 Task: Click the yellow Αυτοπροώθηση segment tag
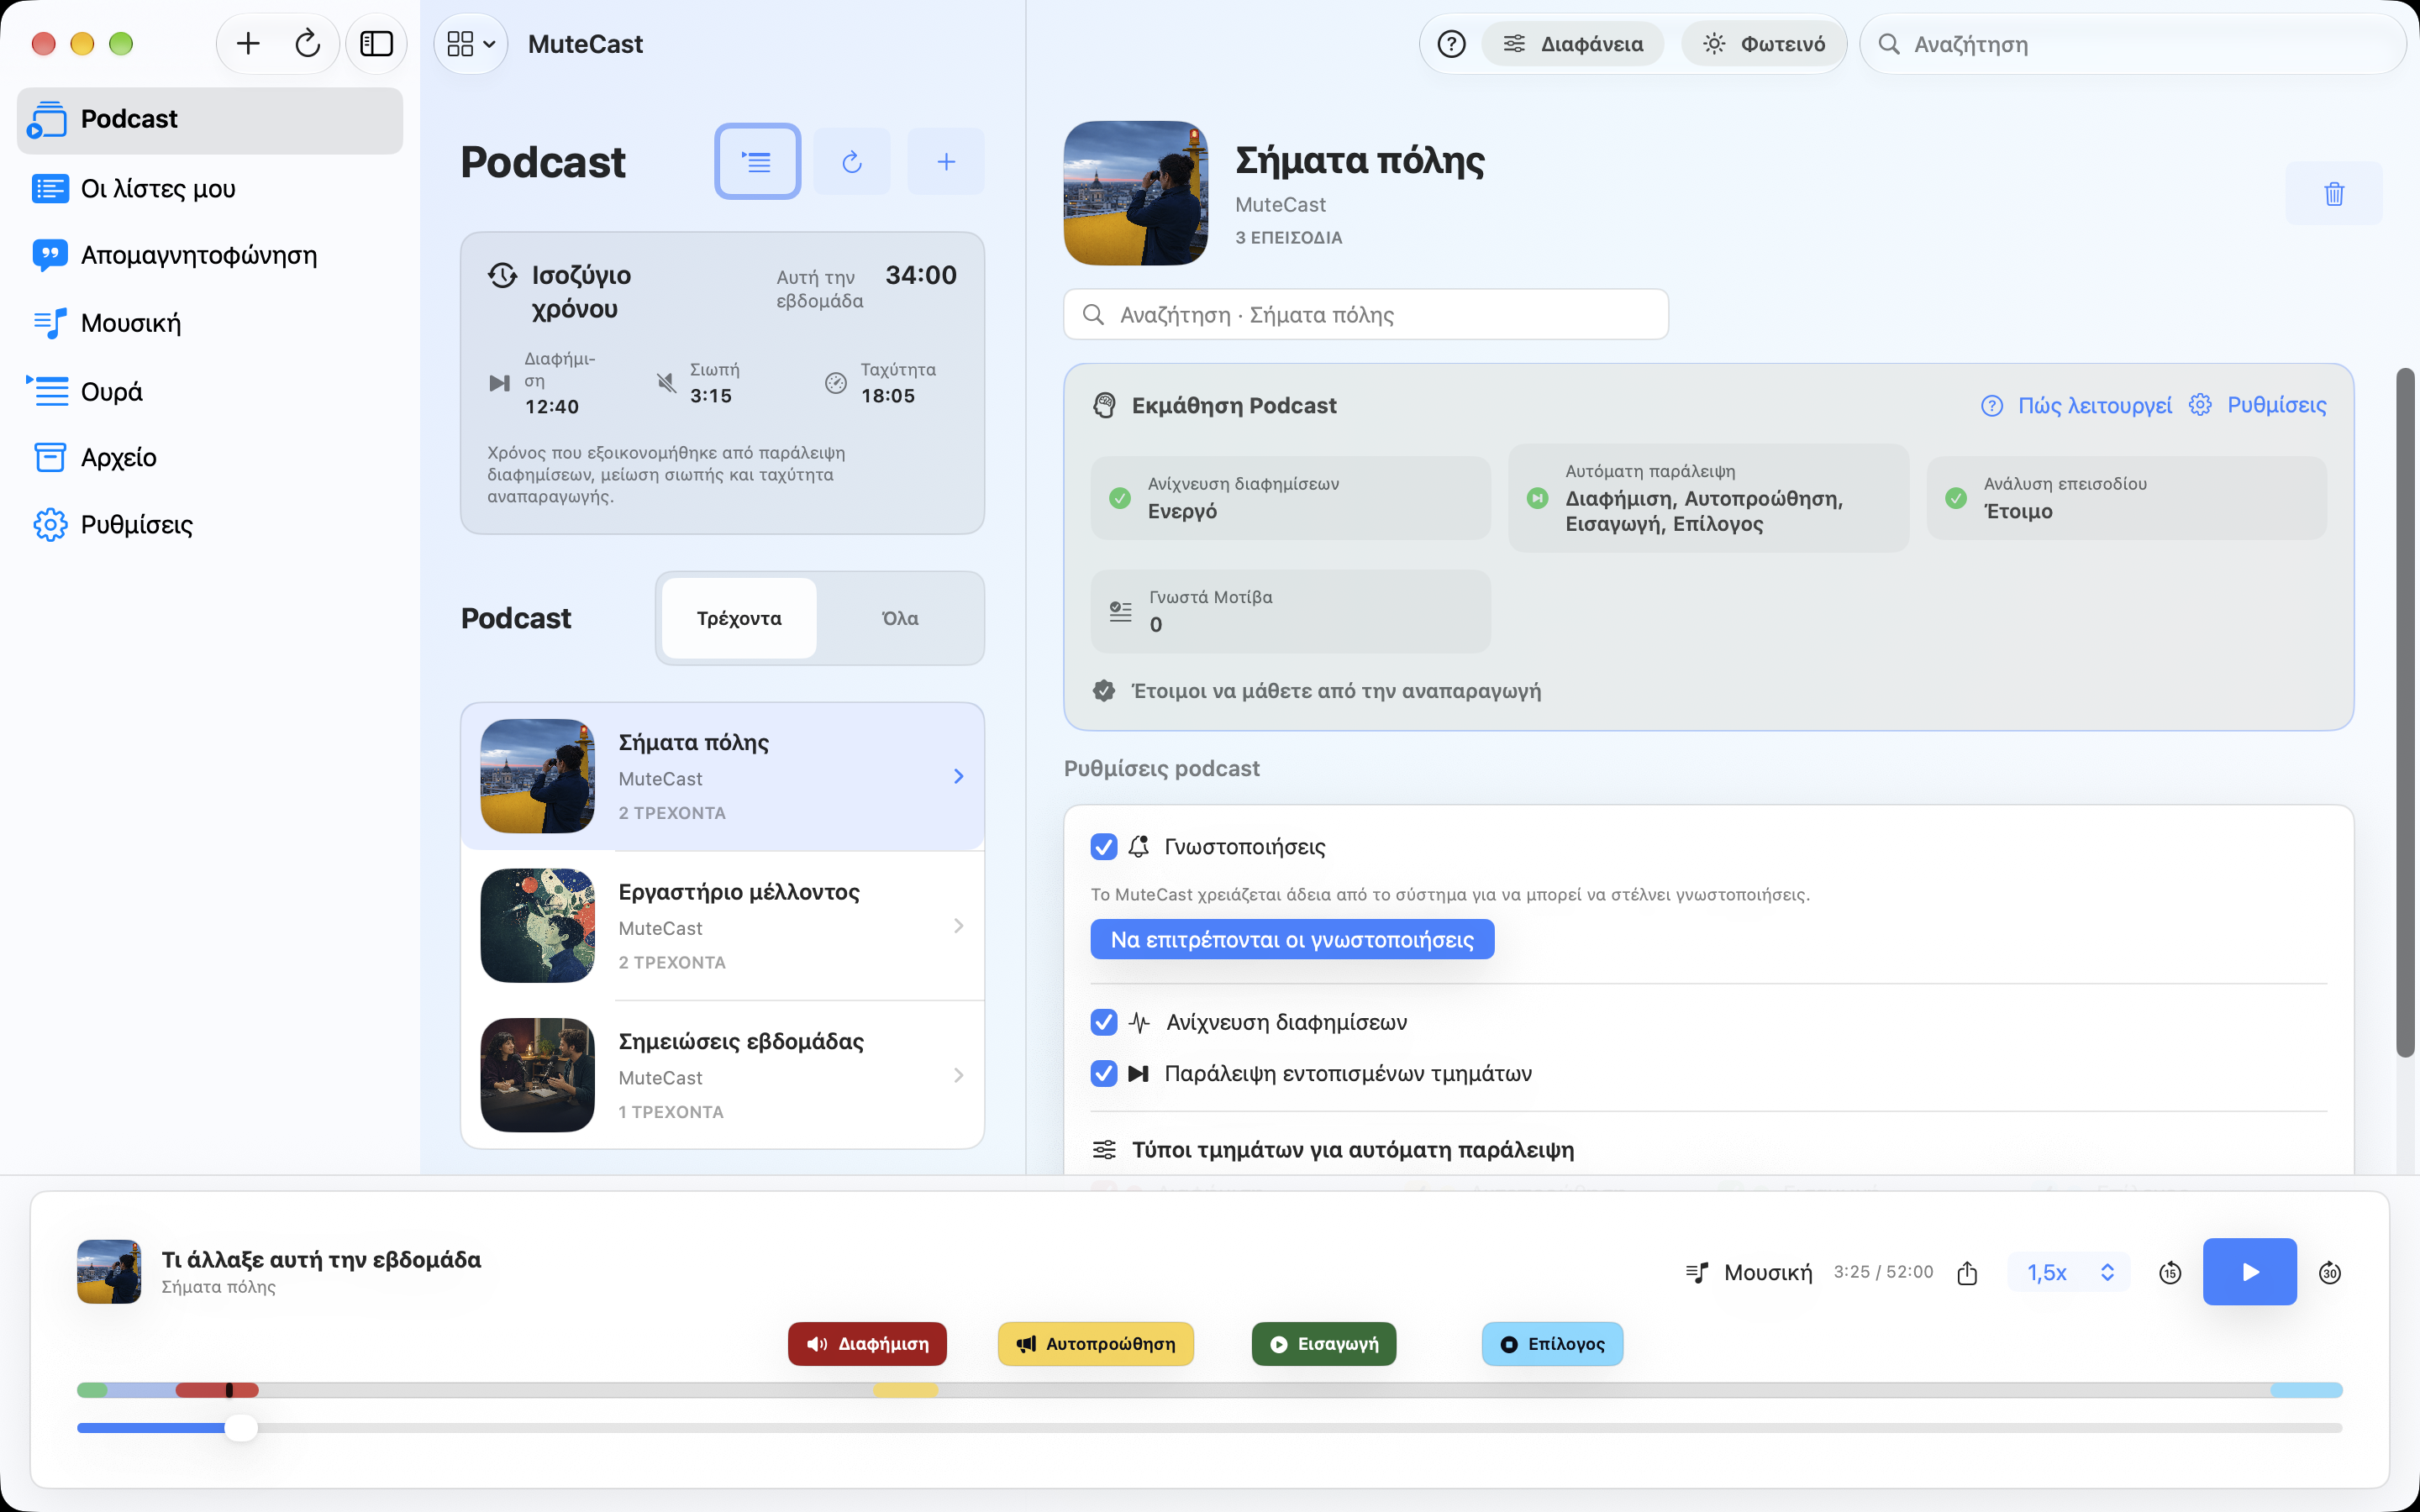tap(1096, 1344)
